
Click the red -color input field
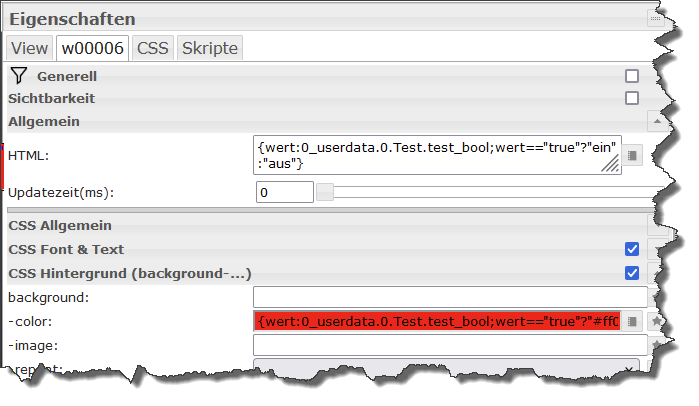(x=437, y=321)
